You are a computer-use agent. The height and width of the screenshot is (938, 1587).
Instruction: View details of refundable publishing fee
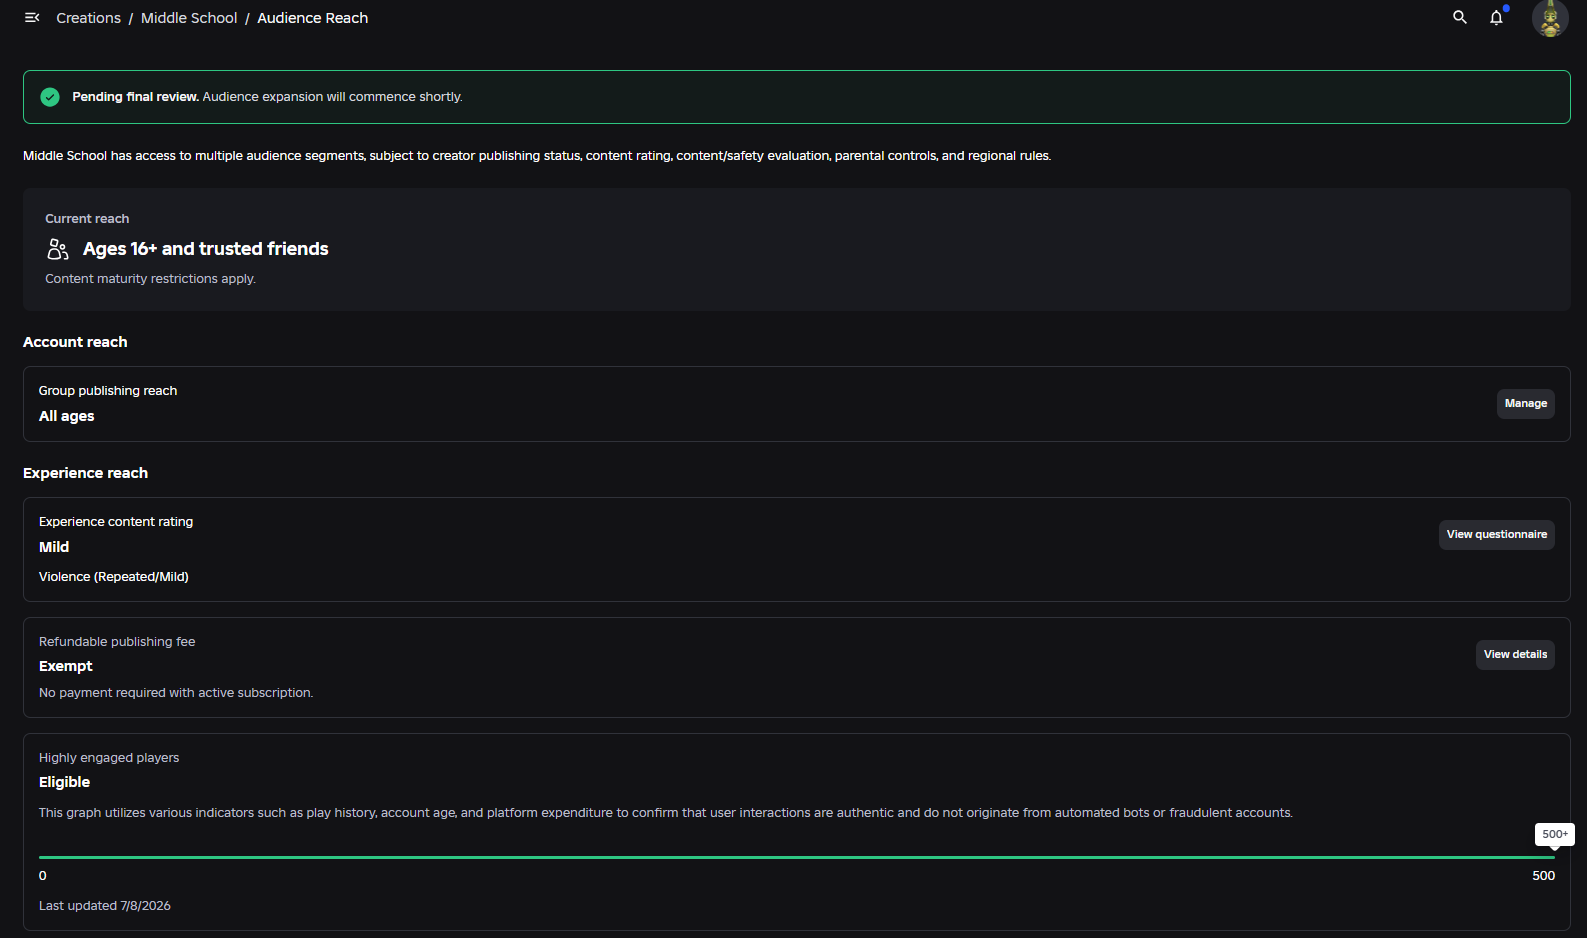[x=1515, y=655]
